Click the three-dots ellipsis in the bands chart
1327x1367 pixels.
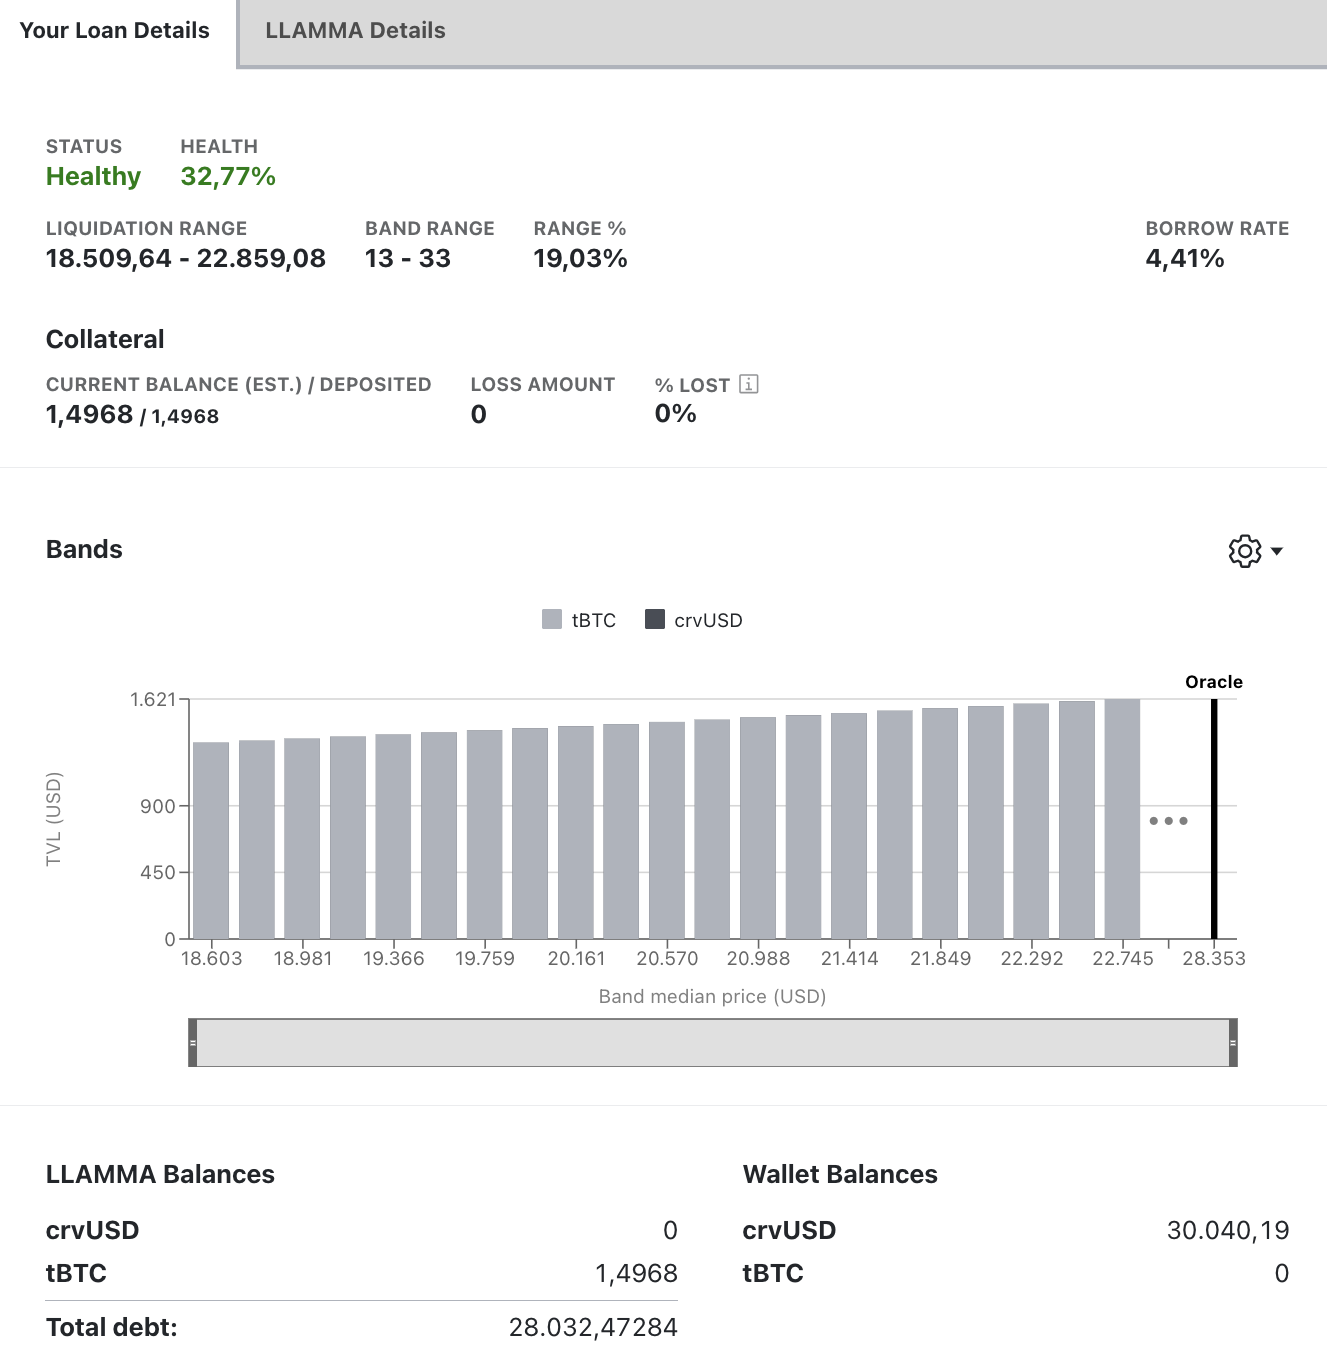[x=1168, y=821]
